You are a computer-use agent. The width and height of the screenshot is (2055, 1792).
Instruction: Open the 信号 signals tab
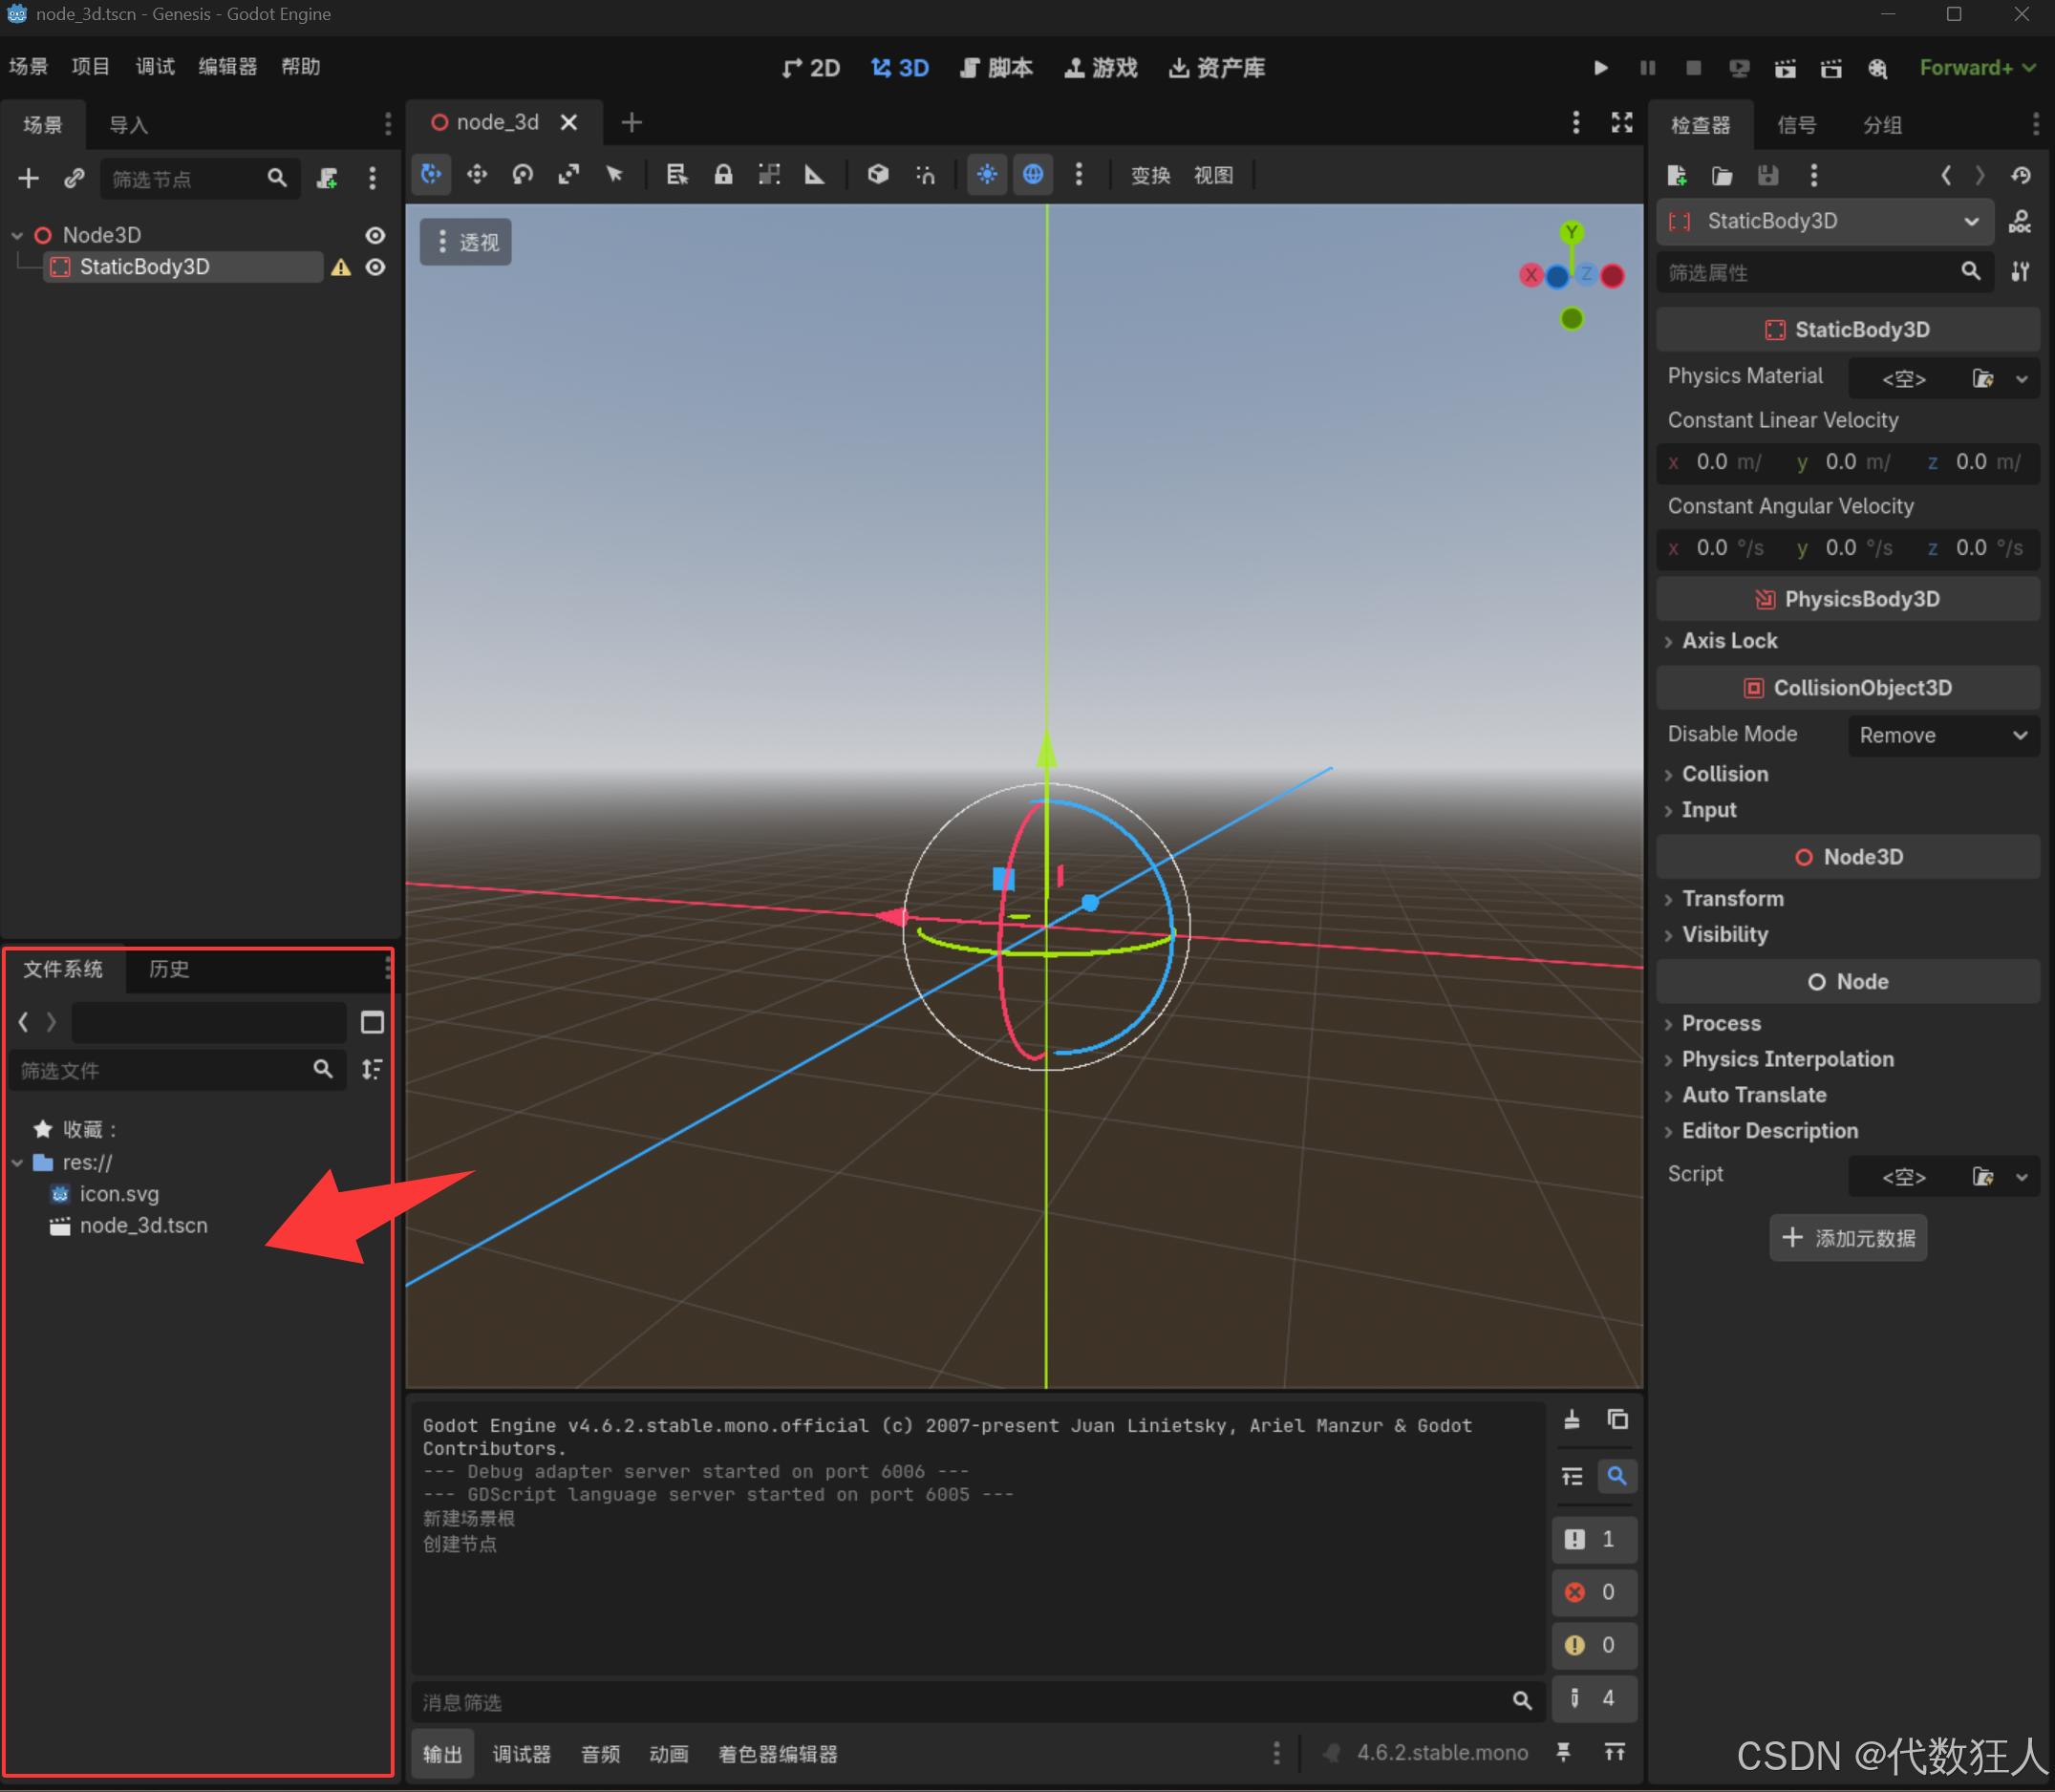[1796, 125]
